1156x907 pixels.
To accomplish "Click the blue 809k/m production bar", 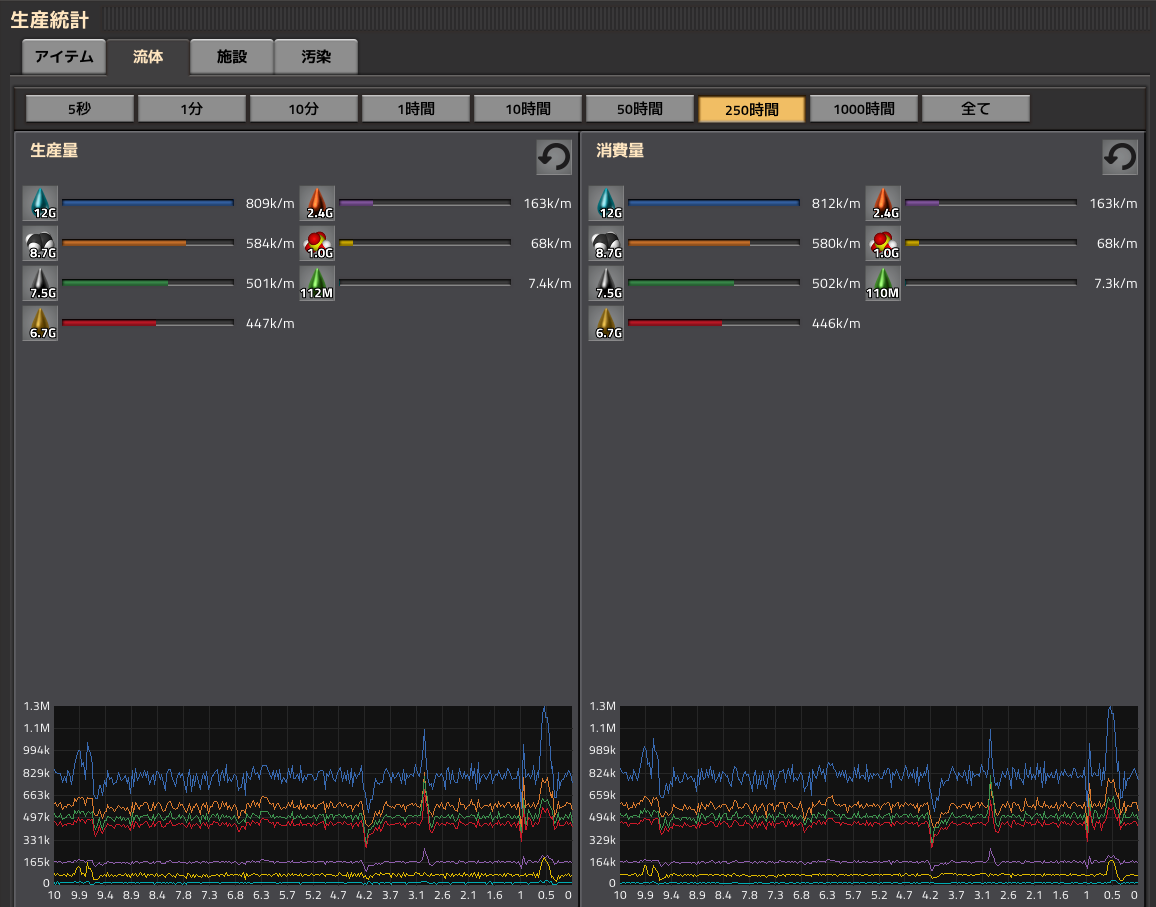I will pyautogui.click(x=148, y=203).
